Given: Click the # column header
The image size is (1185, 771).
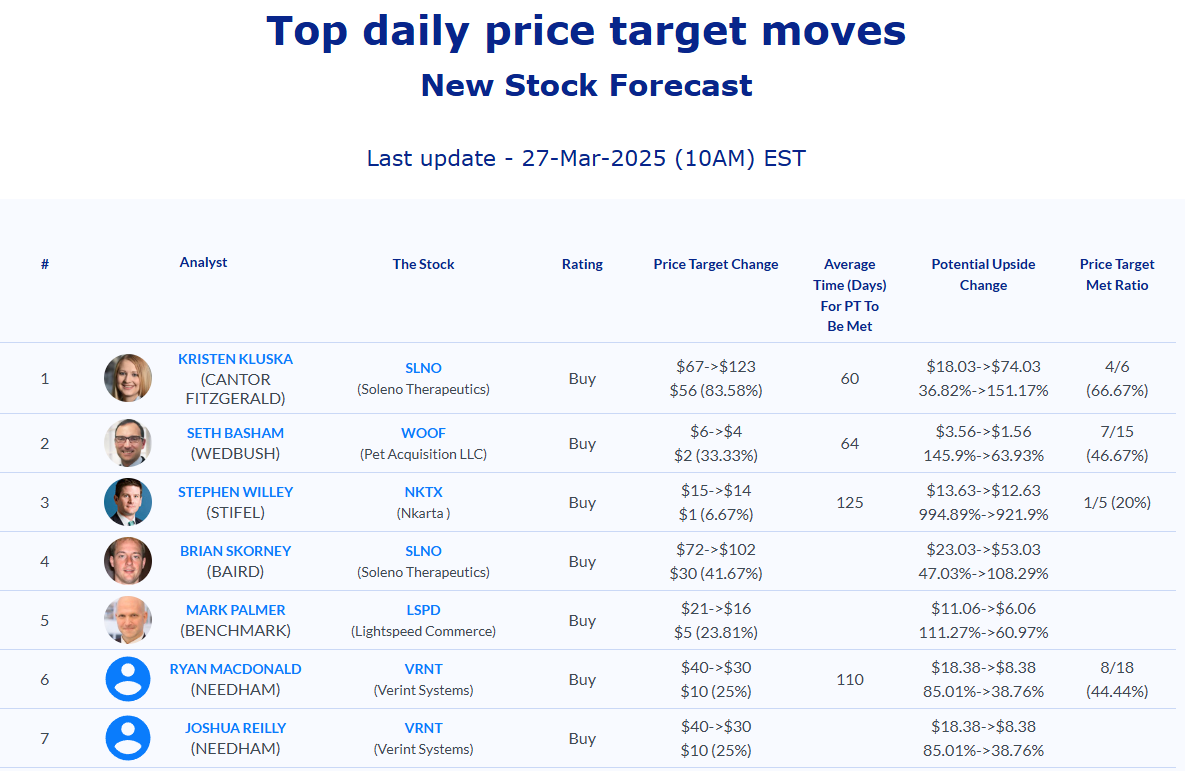Looking at the screenshot, I should tap(45, 265).
